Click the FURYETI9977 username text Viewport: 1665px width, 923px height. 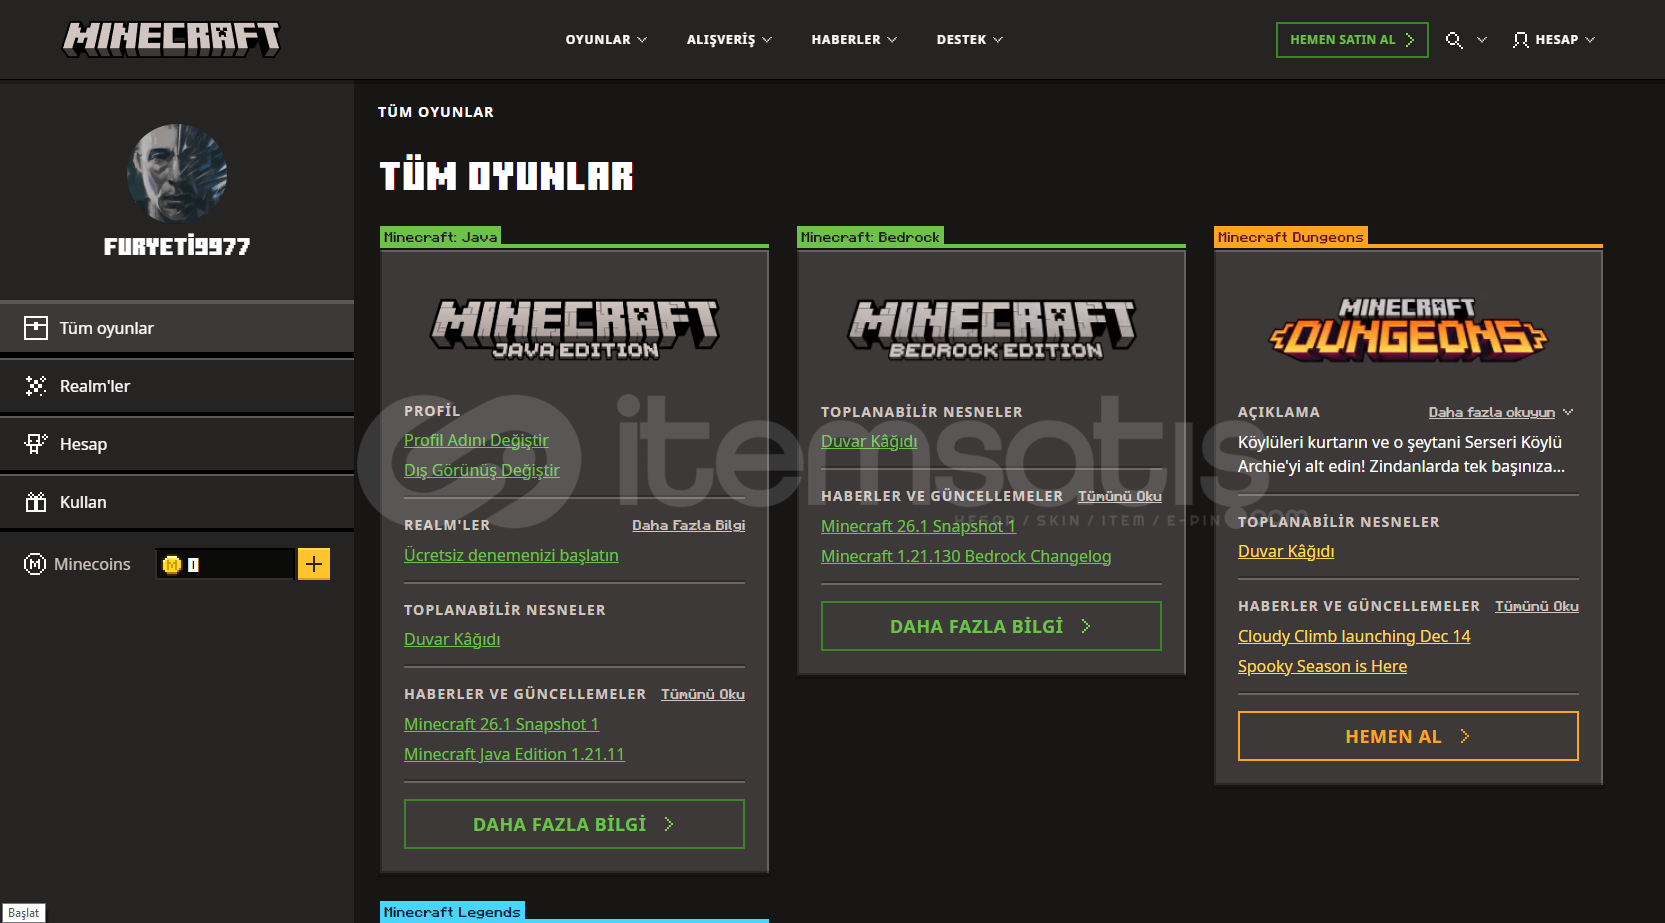pos(177,247)
